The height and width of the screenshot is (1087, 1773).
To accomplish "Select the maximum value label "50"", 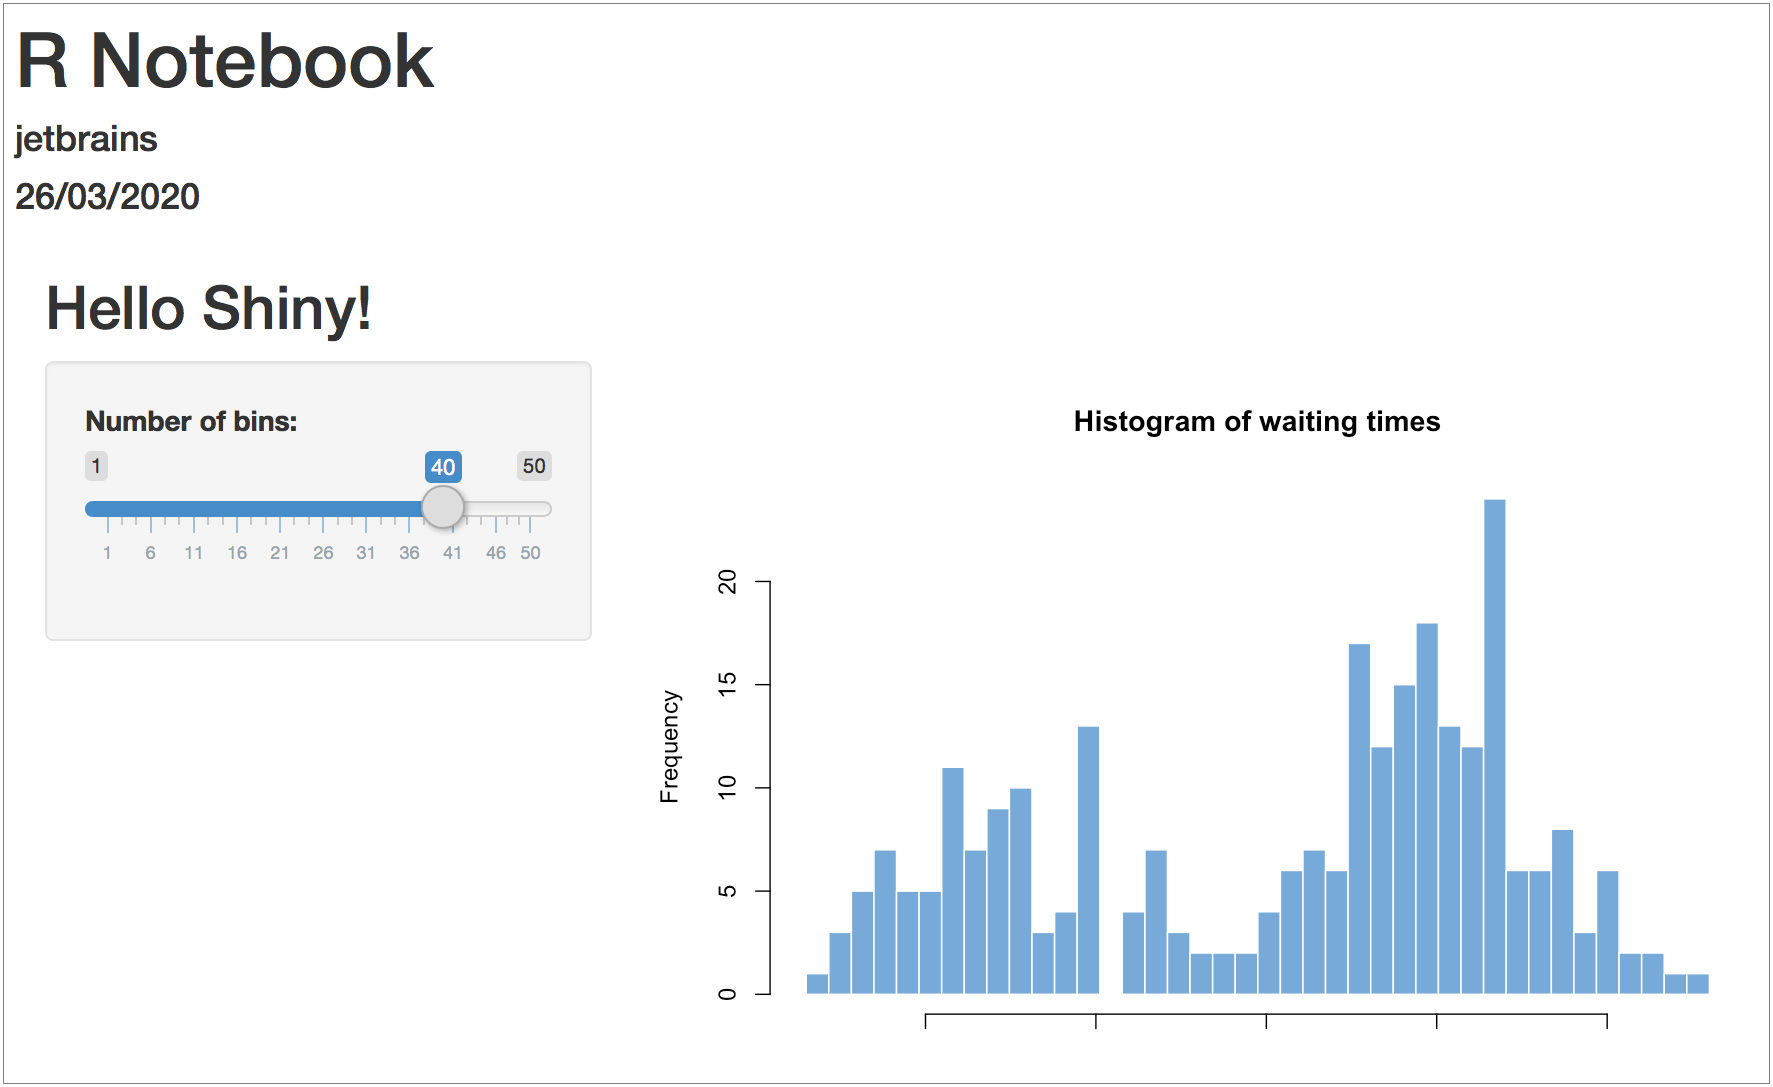I will pyautogui.click(x=534, y=466).
